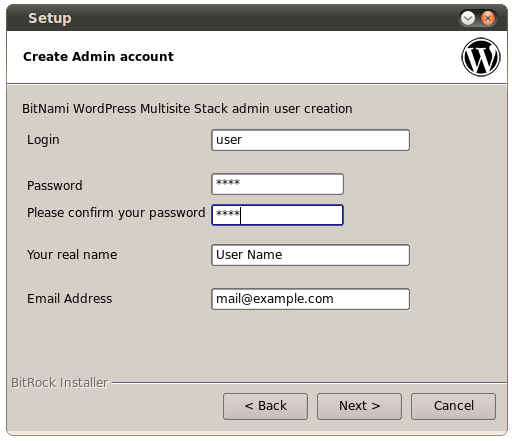The height and width of the screenshot is (441, 512).
Task: Click the Please confirm your password label
Action: tap(116, 213)
